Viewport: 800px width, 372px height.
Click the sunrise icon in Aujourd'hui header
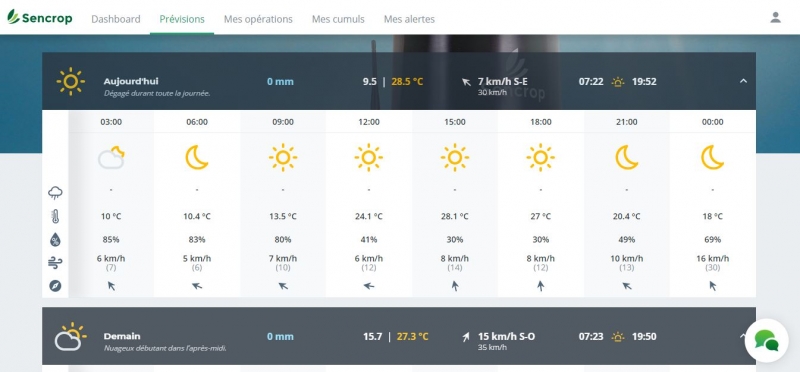click(x=618, y=82)
